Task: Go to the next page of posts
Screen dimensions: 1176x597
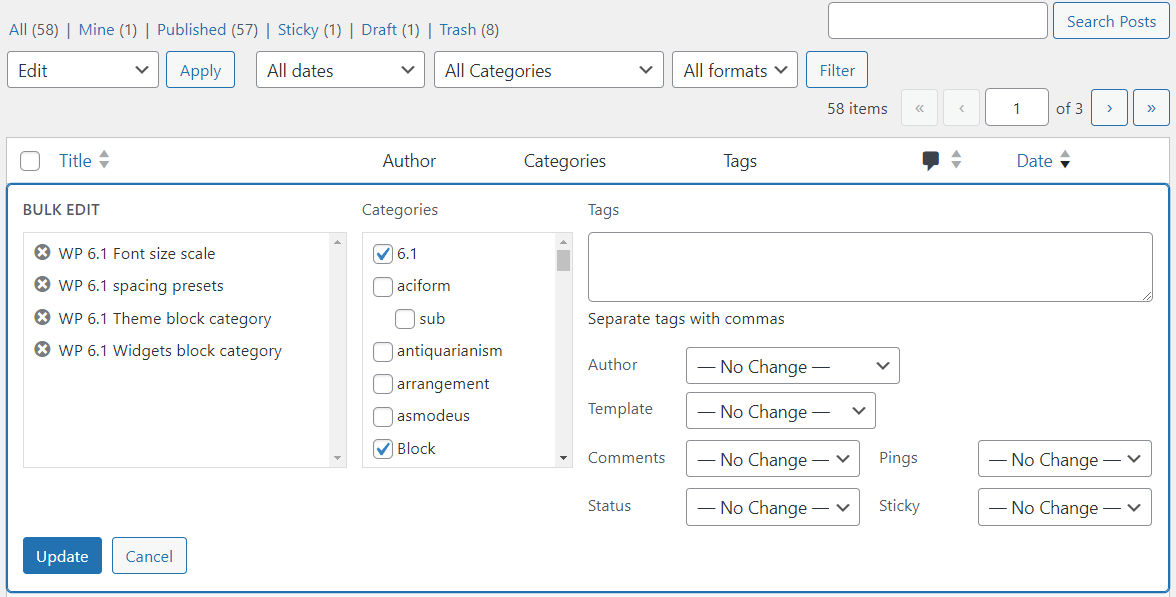Action: 1109,107
